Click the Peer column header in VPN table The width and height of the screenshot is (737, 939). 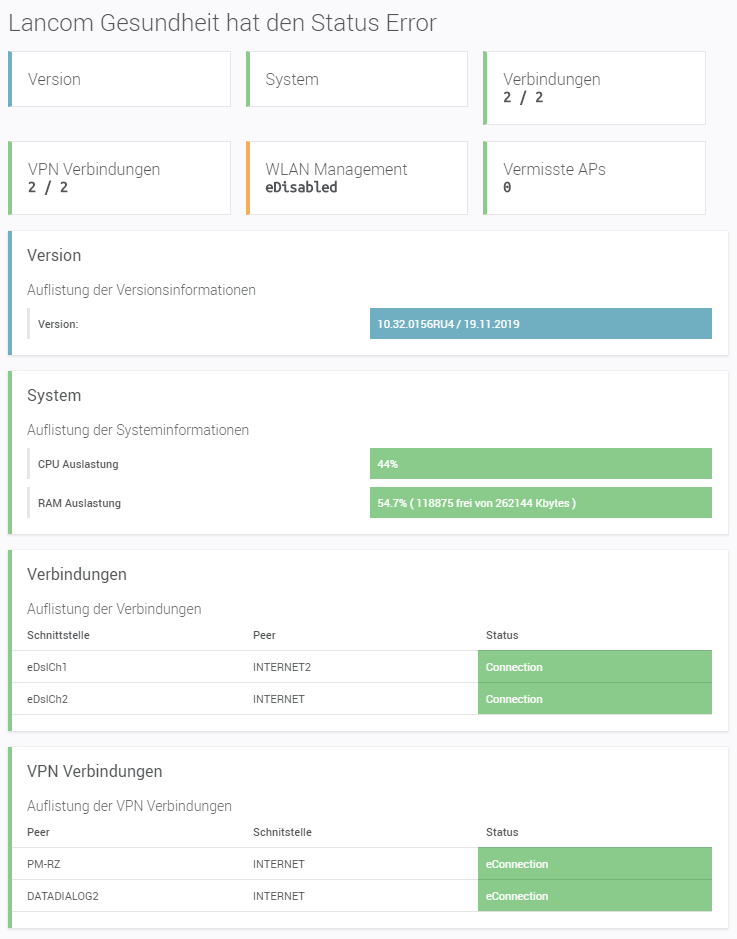tap(38, 832)
